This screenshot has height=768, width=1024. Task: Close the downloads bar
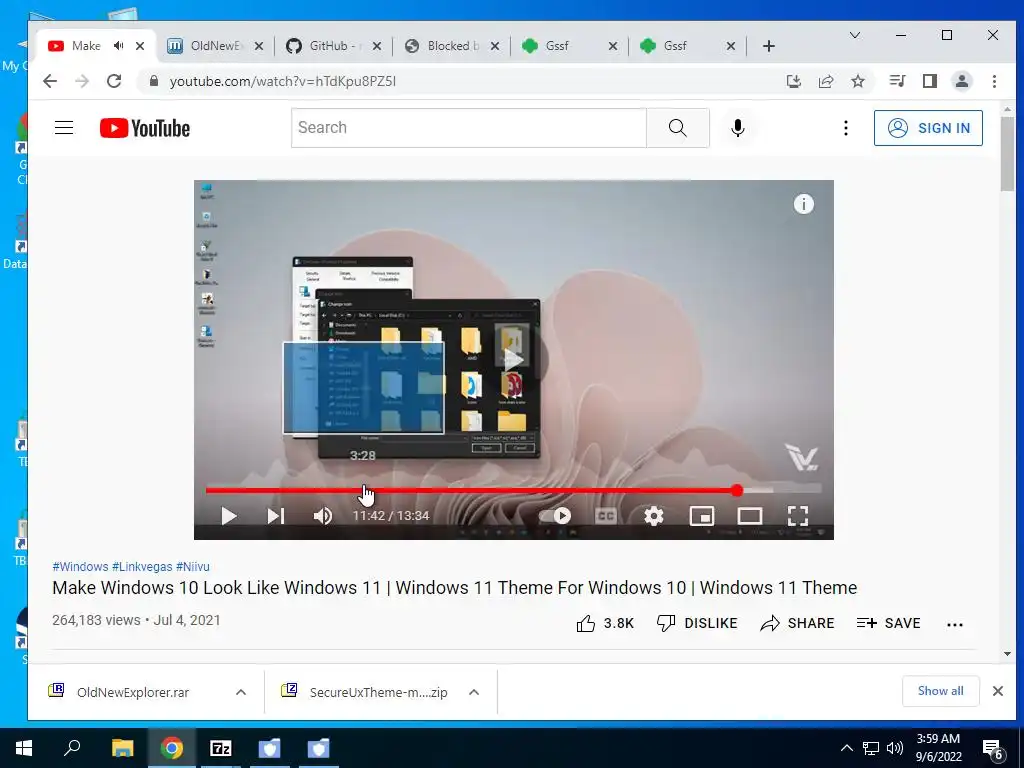point(997,691)
